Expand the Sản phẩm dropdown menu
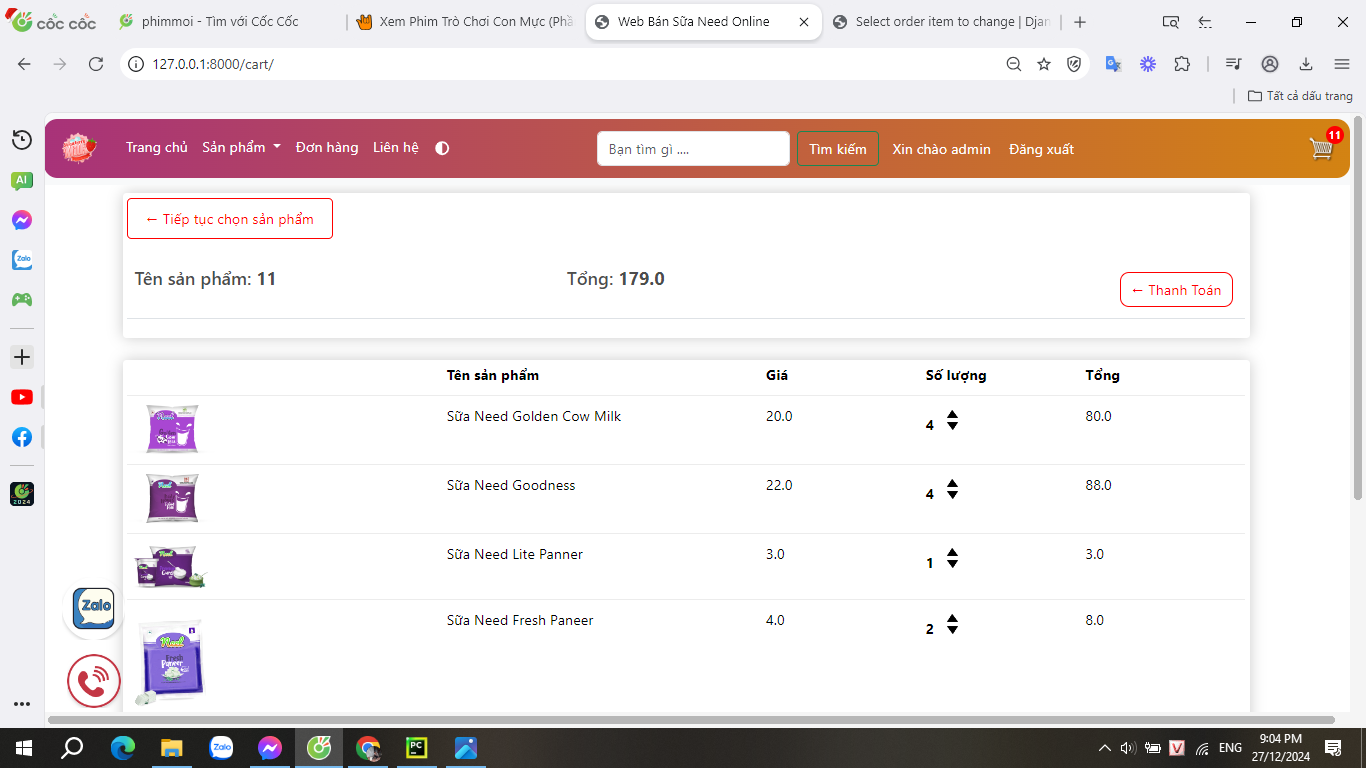The image size is (1366, 768). click(241, 147)
